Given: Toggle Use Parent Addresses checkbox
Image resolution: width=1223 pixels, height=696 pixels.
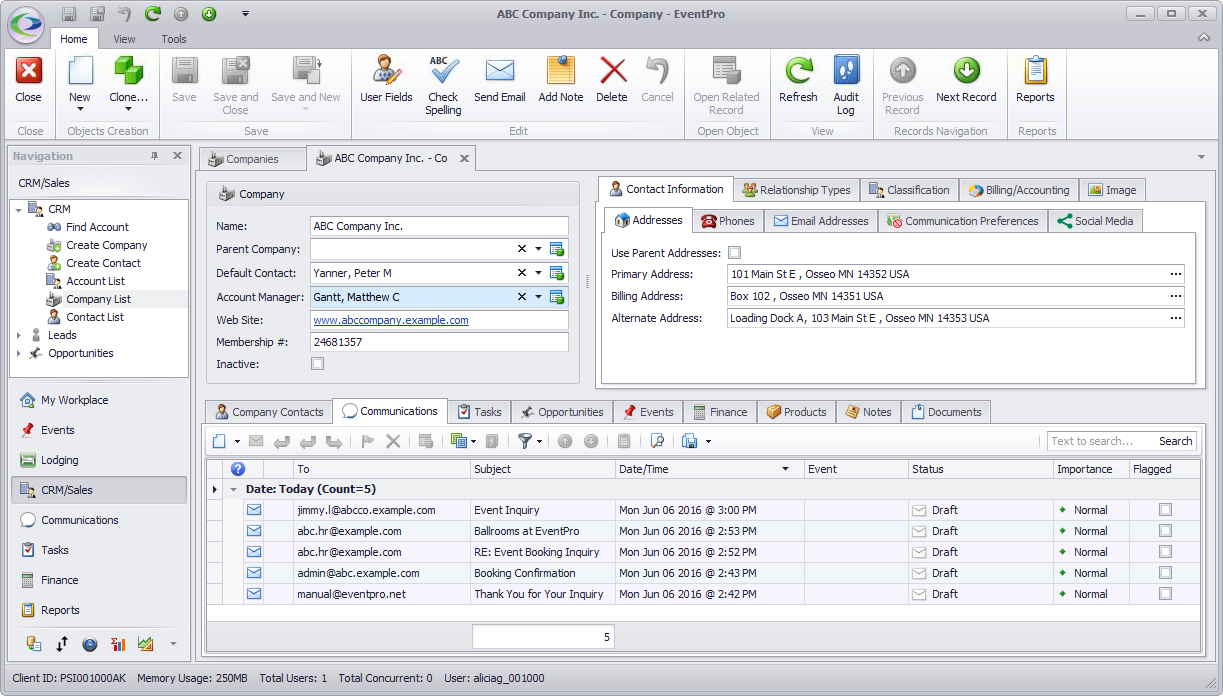Looking at the screenshot, I should tap(735, 253).
